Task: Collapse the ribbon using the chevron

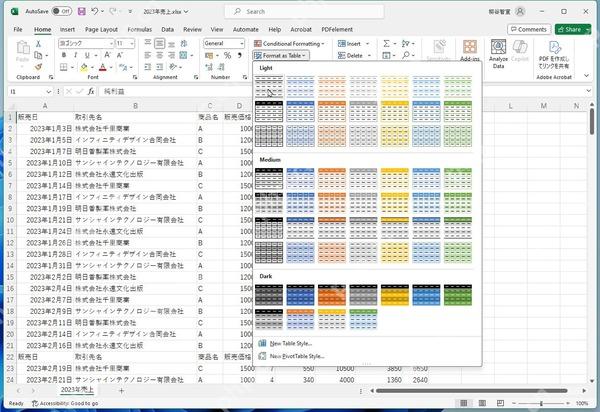Action: coord(587,76)
